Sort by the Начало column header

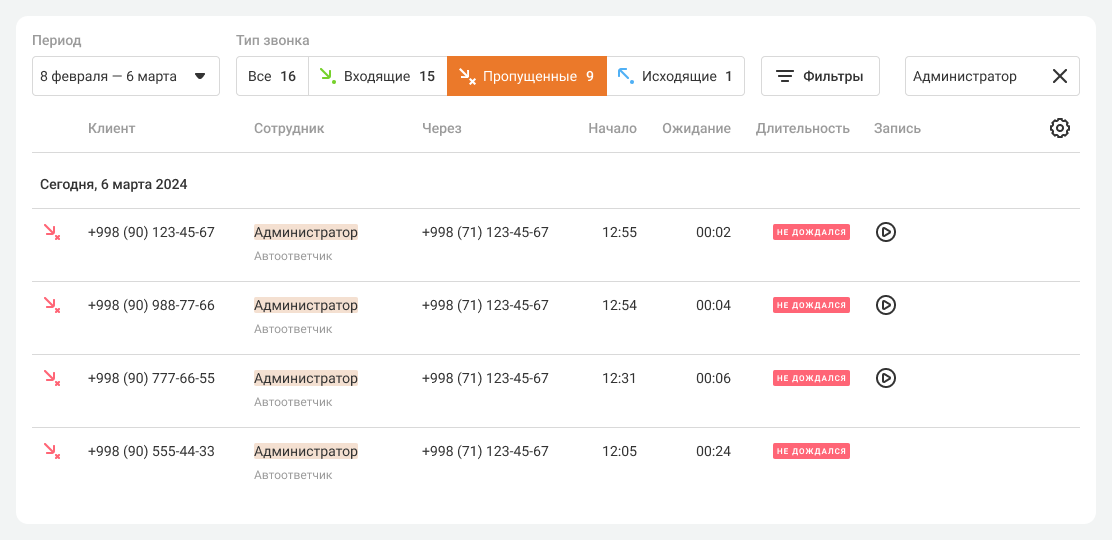(x=612, y=128)
